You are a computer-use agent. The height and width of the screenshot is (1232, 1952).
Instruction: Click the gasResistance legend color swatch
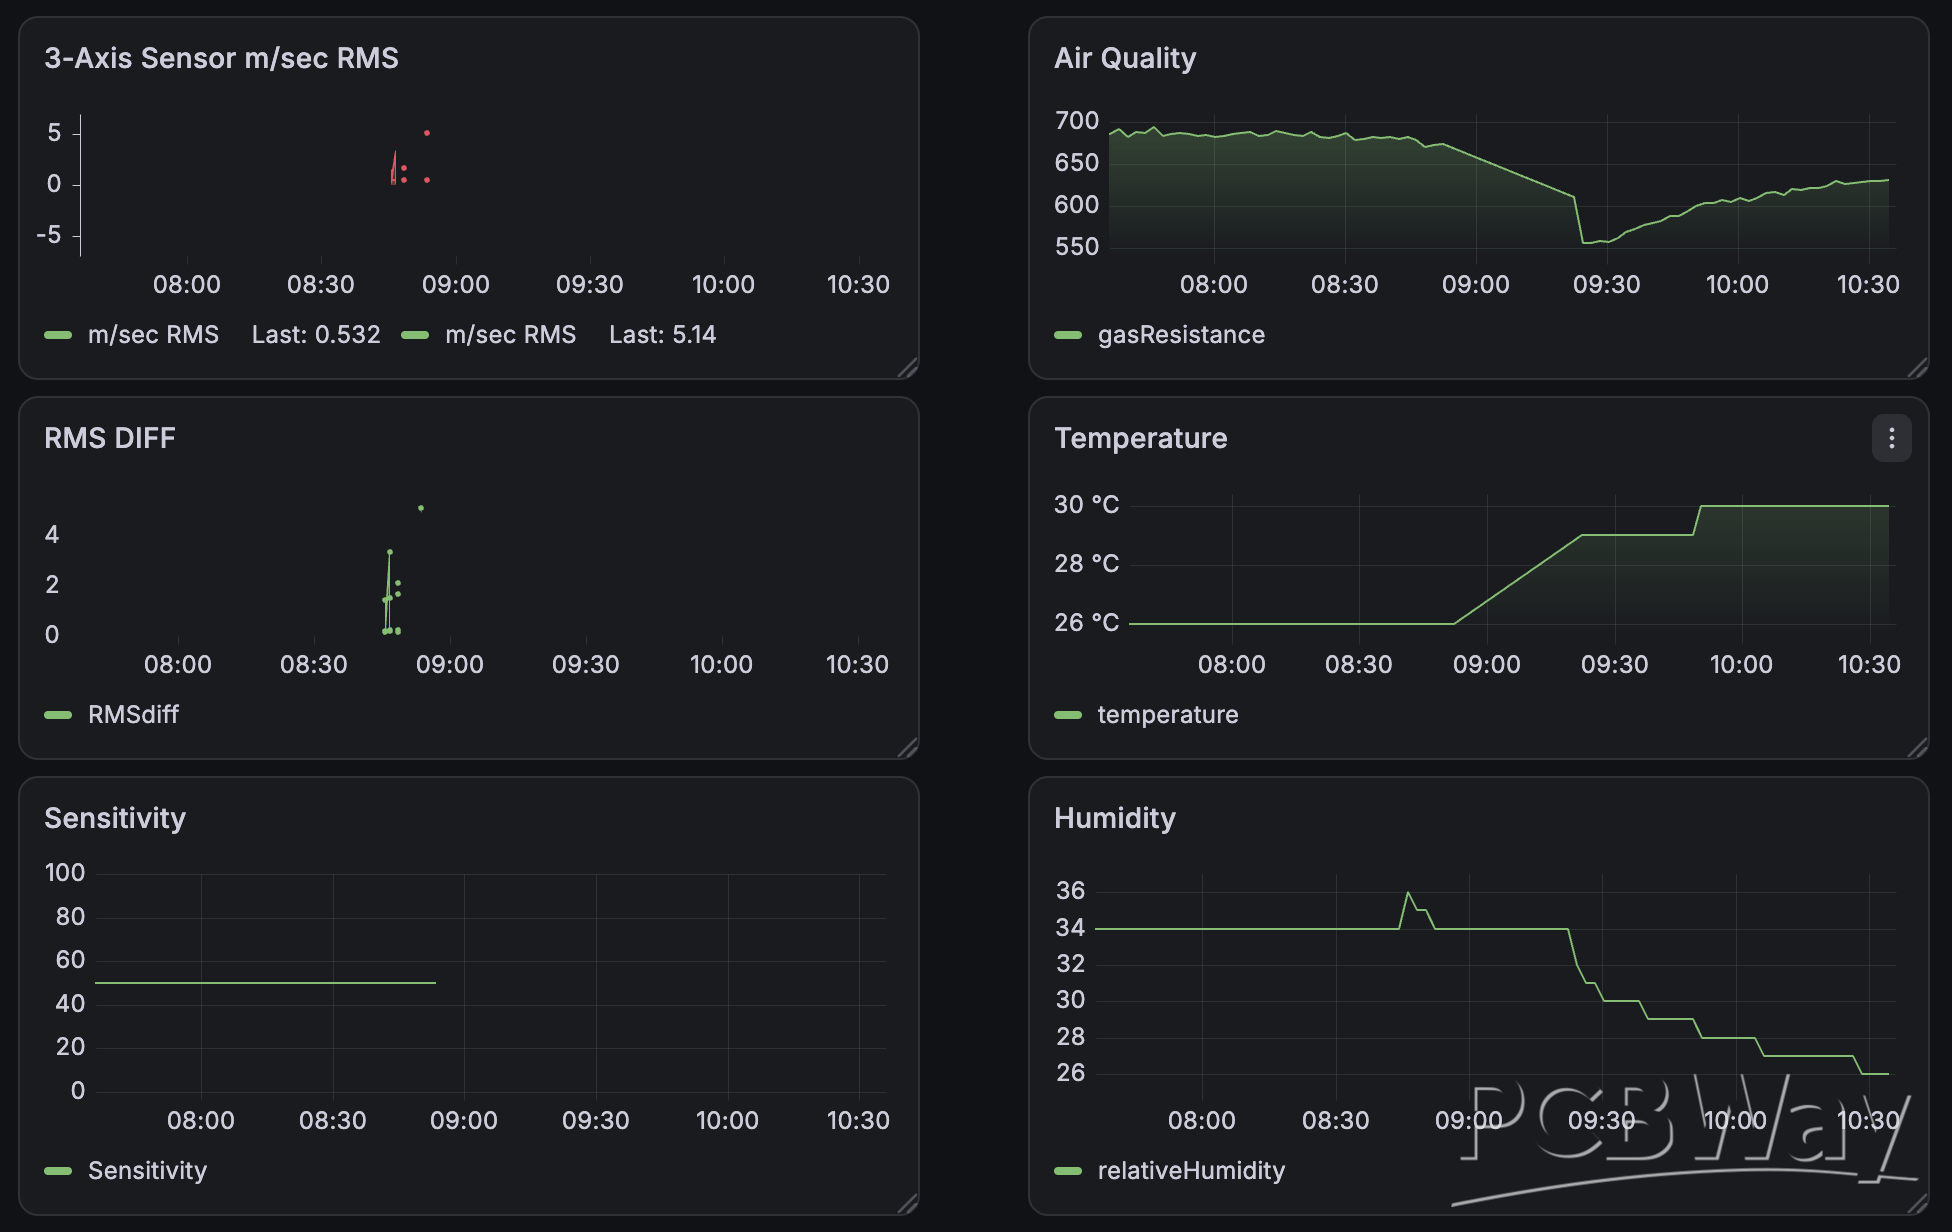(x=1068, y=335)
